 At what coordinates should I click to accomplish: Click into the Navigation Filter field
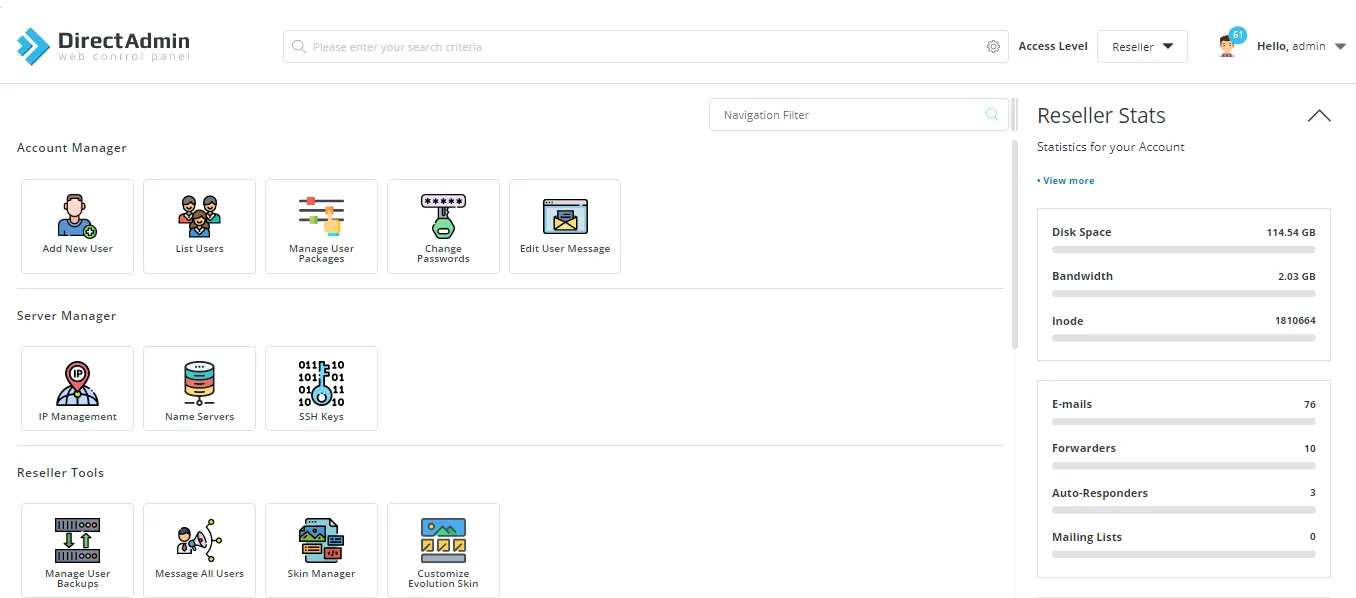click(x=850, y=115)
